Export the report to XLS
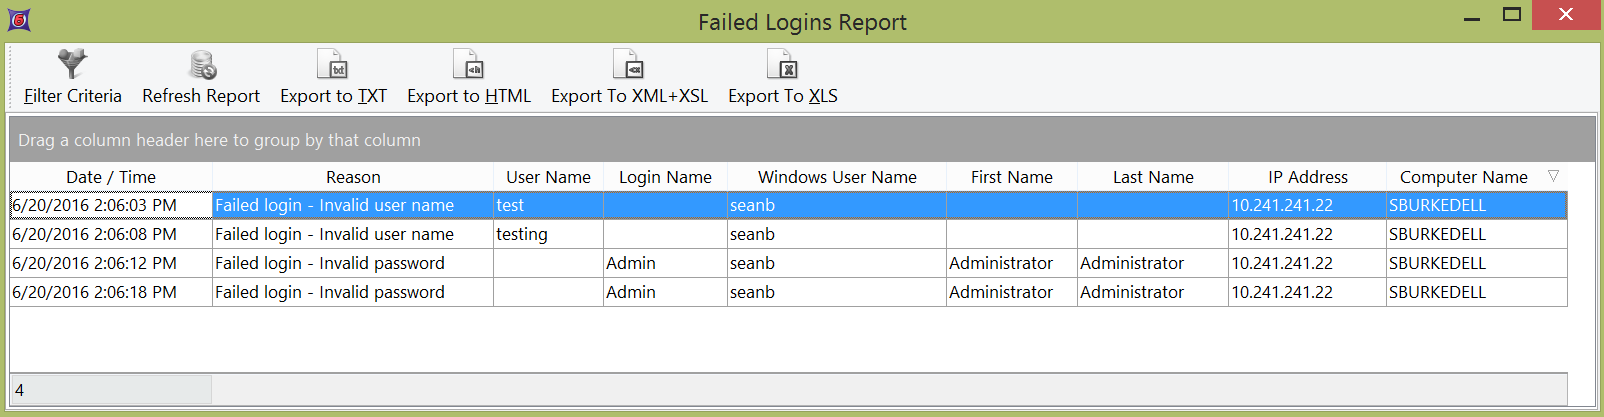1604x417 pixels. pos(782,65)
